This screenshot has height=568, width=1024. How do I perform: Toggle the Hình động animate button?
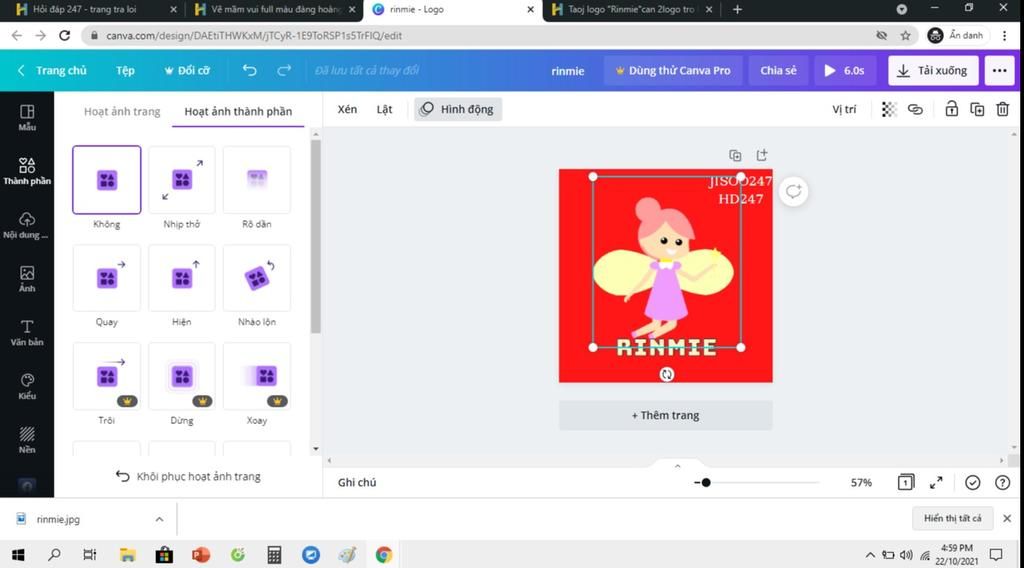458,109
